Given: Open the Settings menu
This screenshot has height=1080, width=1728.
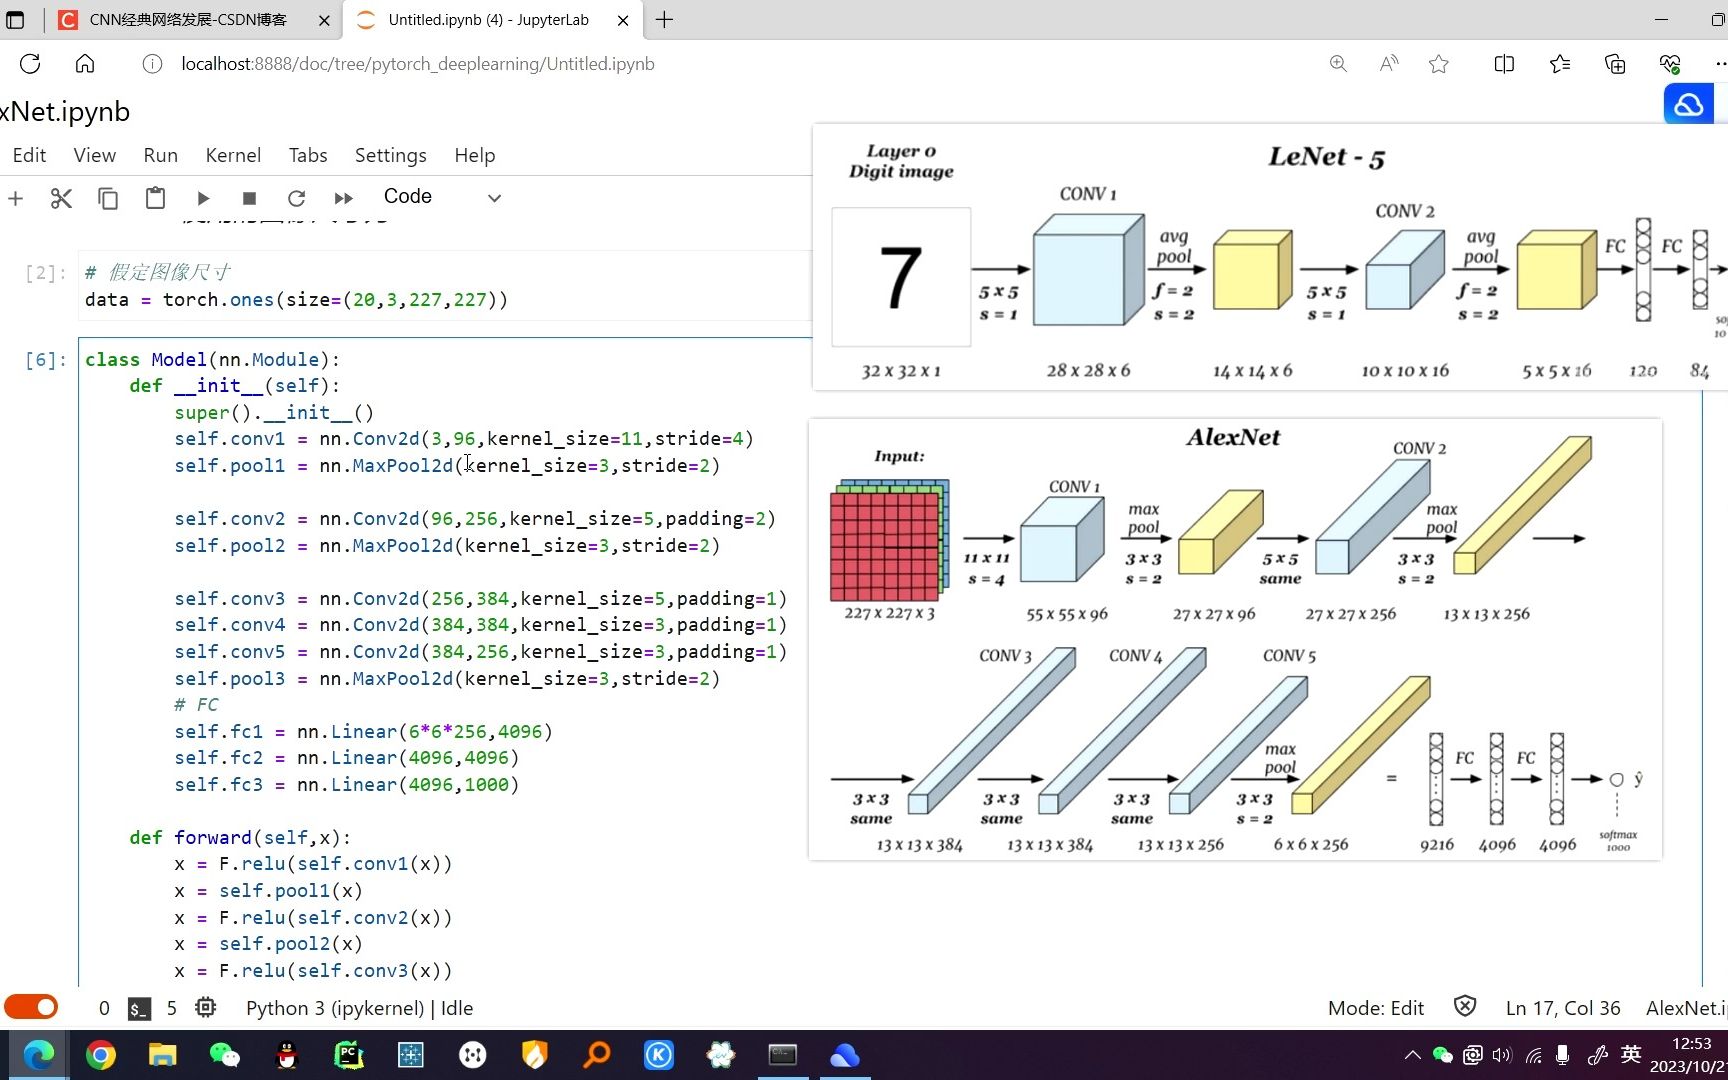Looking at the screenshot, I should coord(390,155).
